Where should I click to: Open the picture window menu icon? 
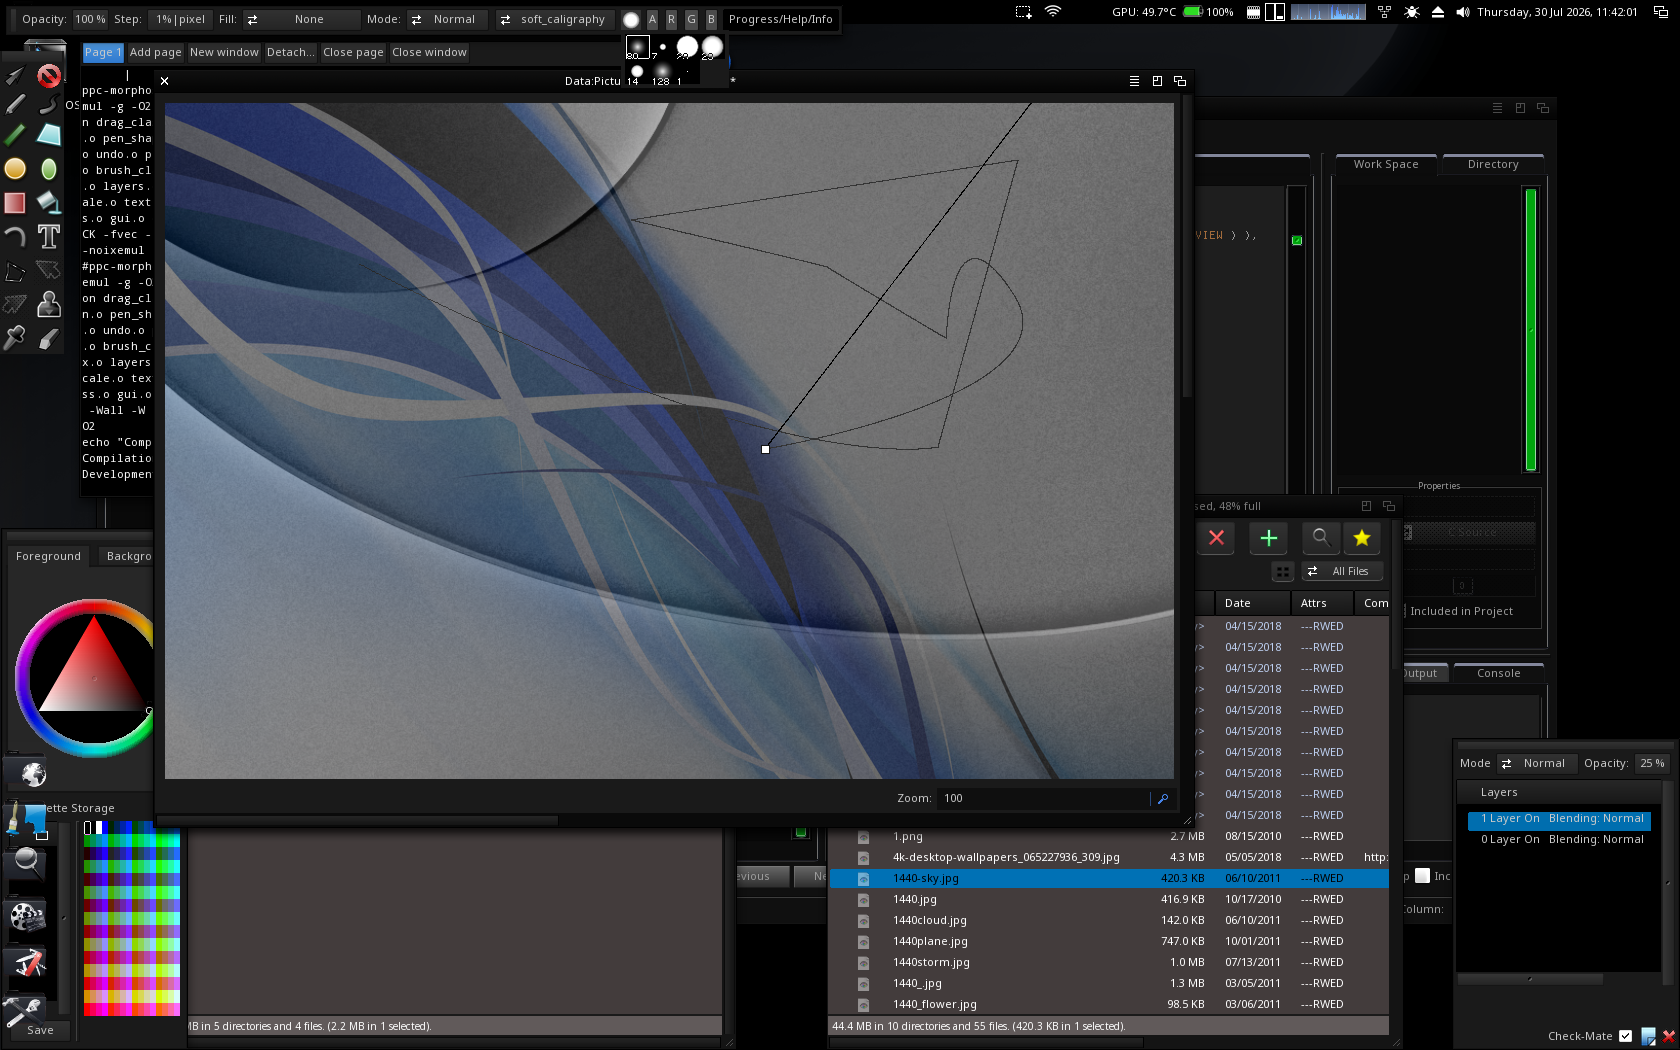pyautogui.click(x=1134, y=81)
